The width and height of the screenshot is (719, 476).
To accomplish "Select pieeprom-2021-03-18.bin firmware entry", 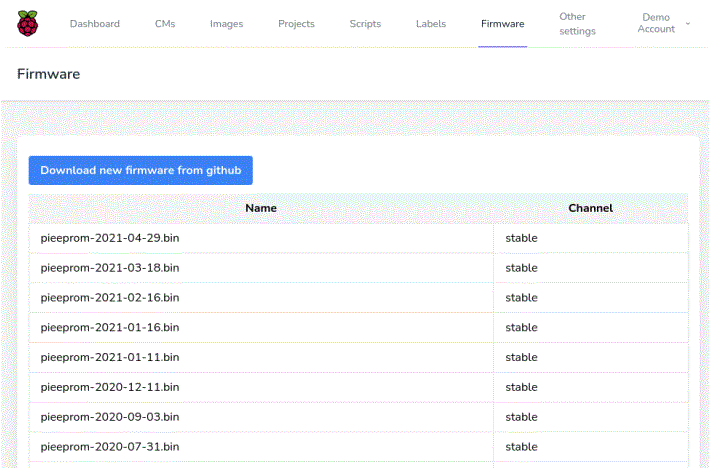I will pos(110,268).
